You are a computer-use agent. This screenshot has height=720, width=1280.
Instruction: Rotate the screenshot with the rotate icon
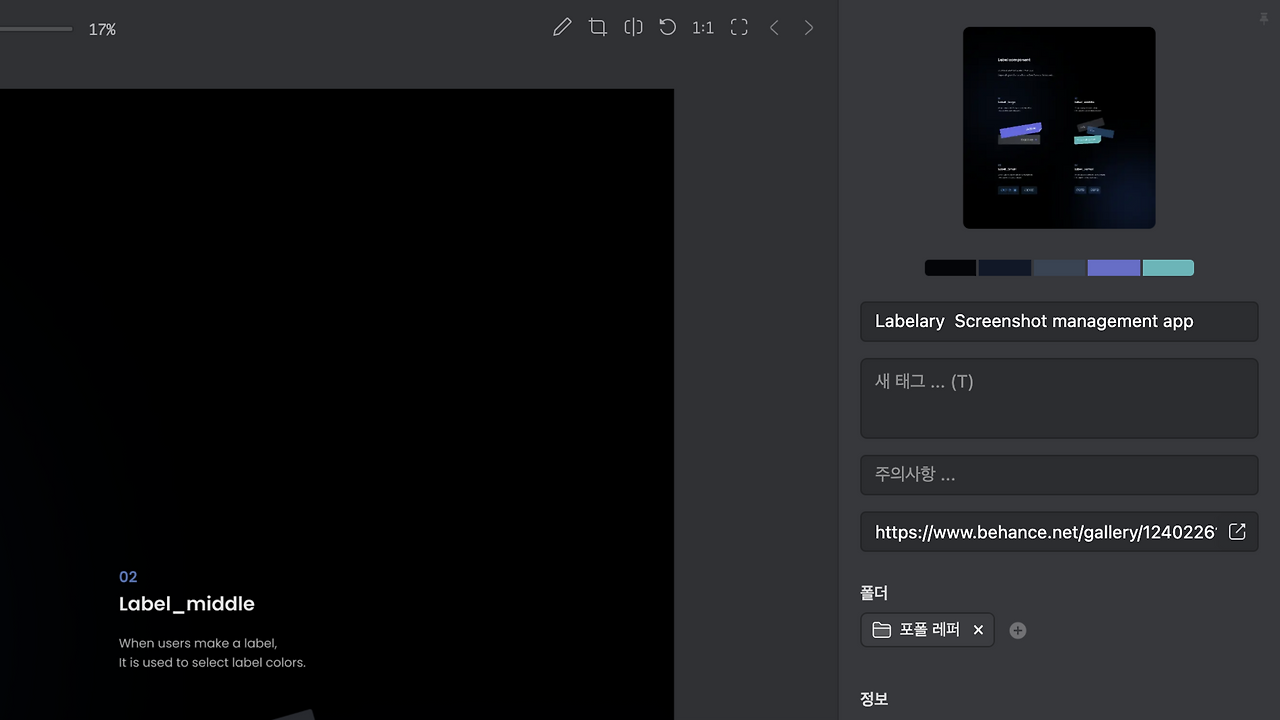click(667, 27)
